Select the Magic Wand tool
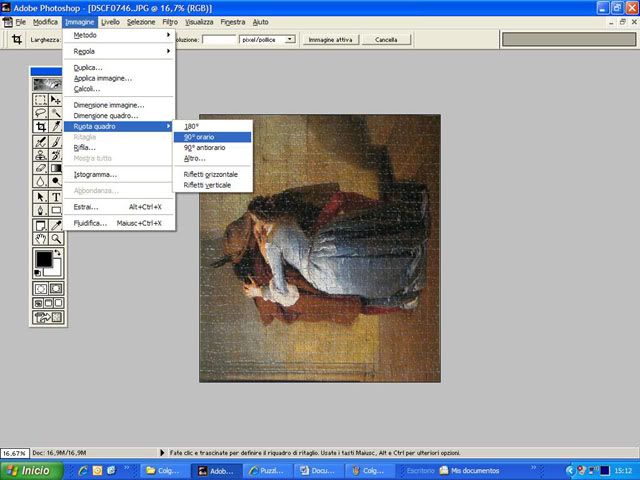This screenshot has height=480, width=640. (x=56, y=113)
